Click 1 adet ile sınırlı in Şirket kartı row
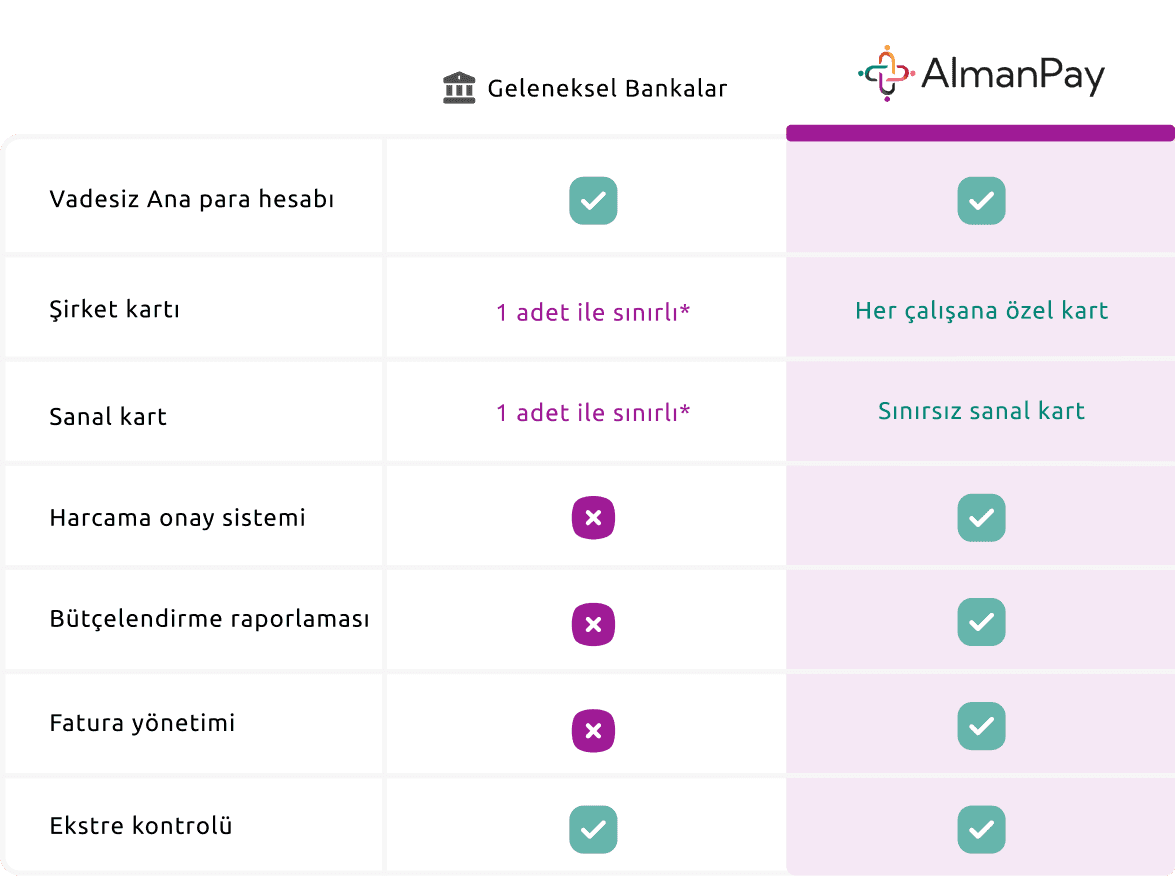 (x=593, y=312)
